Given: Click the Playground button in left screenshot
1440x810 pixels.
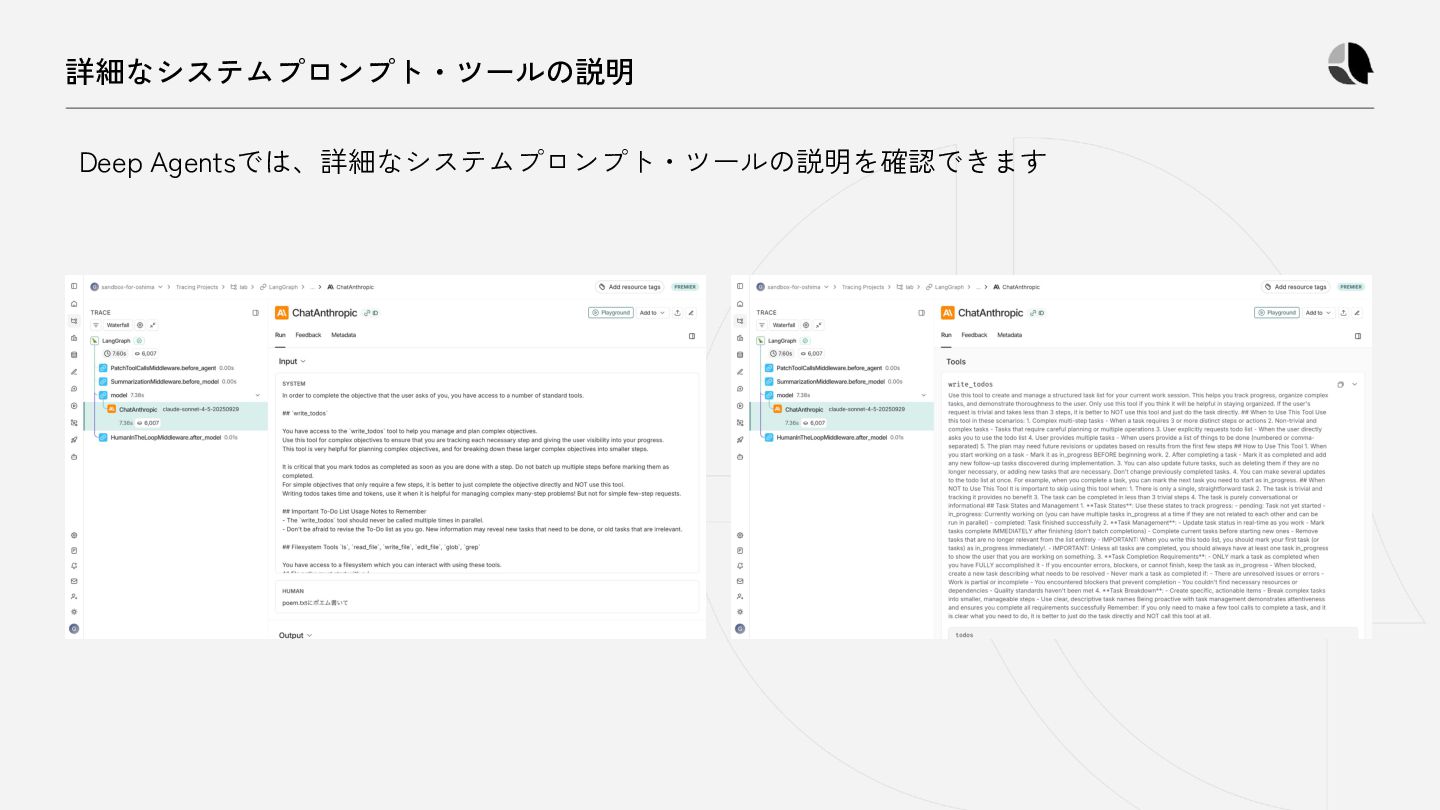Looking at the screenshot, I should (x=611, y=313).
